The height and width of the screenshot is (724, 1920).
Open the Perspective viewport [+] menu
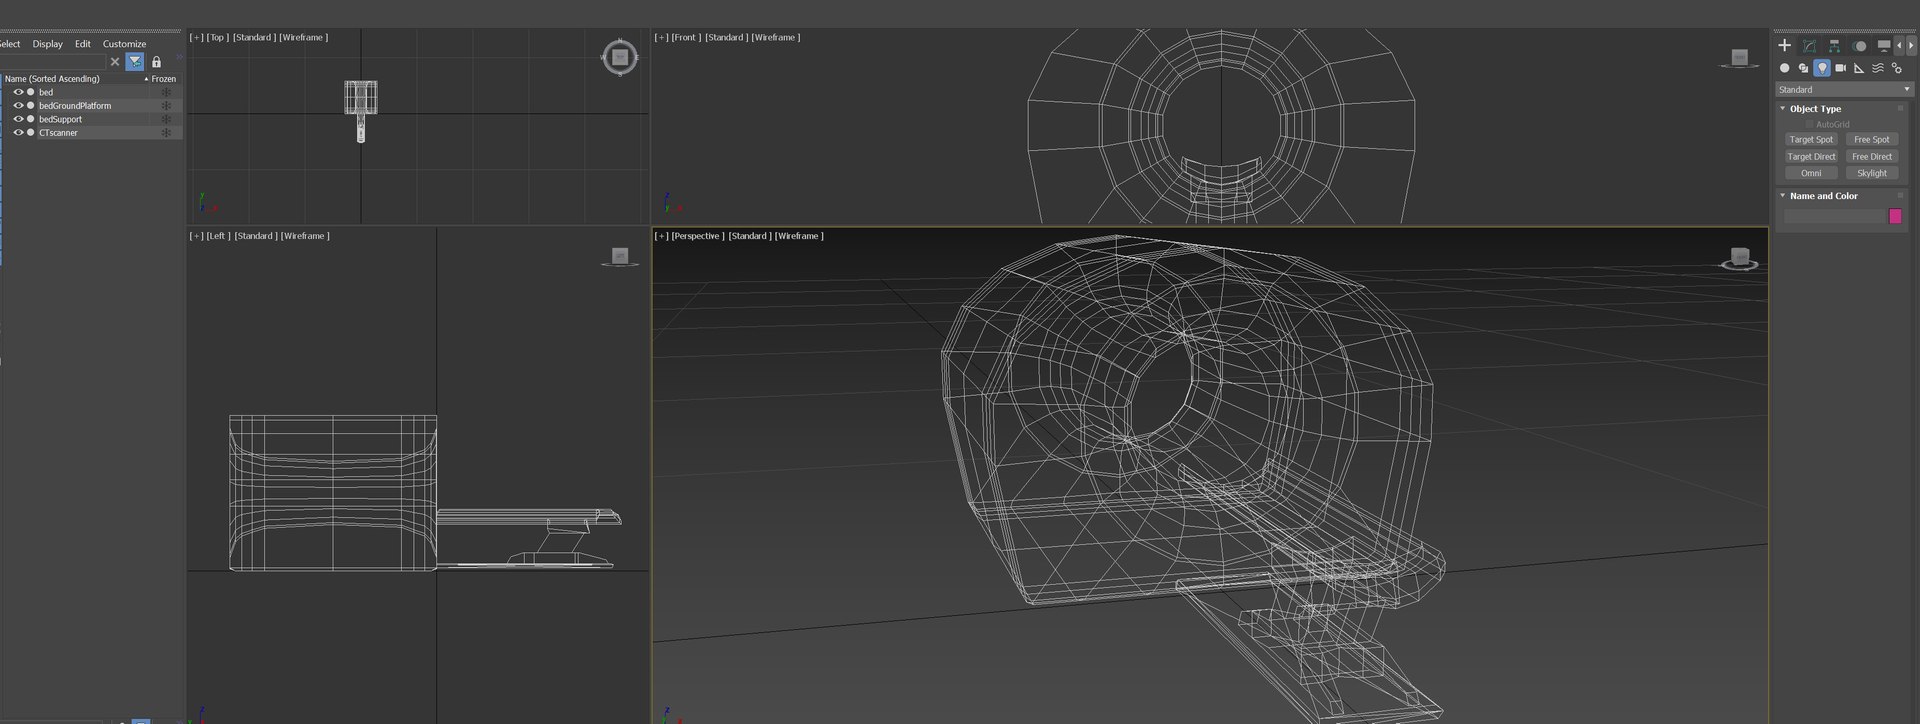[x=661, y=236]
